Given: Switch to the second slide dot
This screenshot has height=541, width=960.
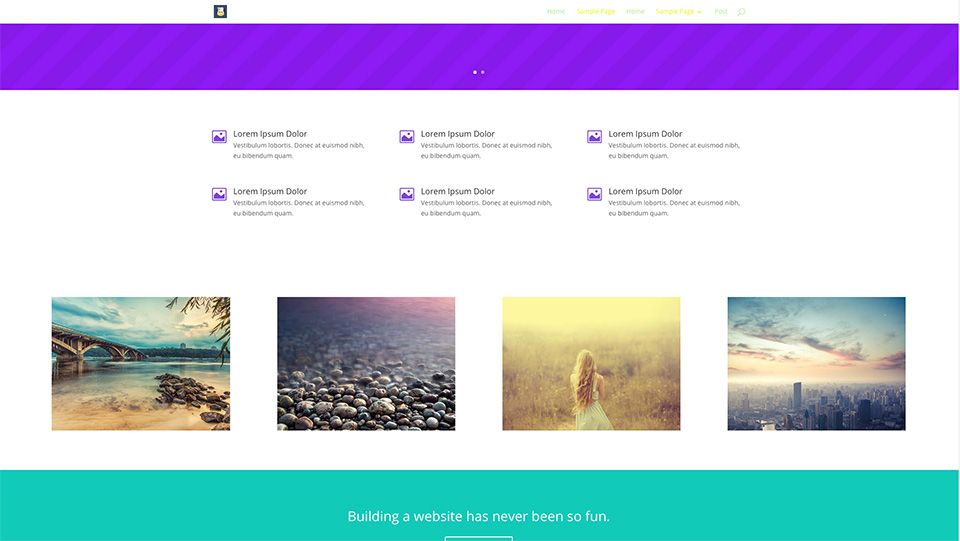Looking at the screenshot, I should [x=483, y=72].
